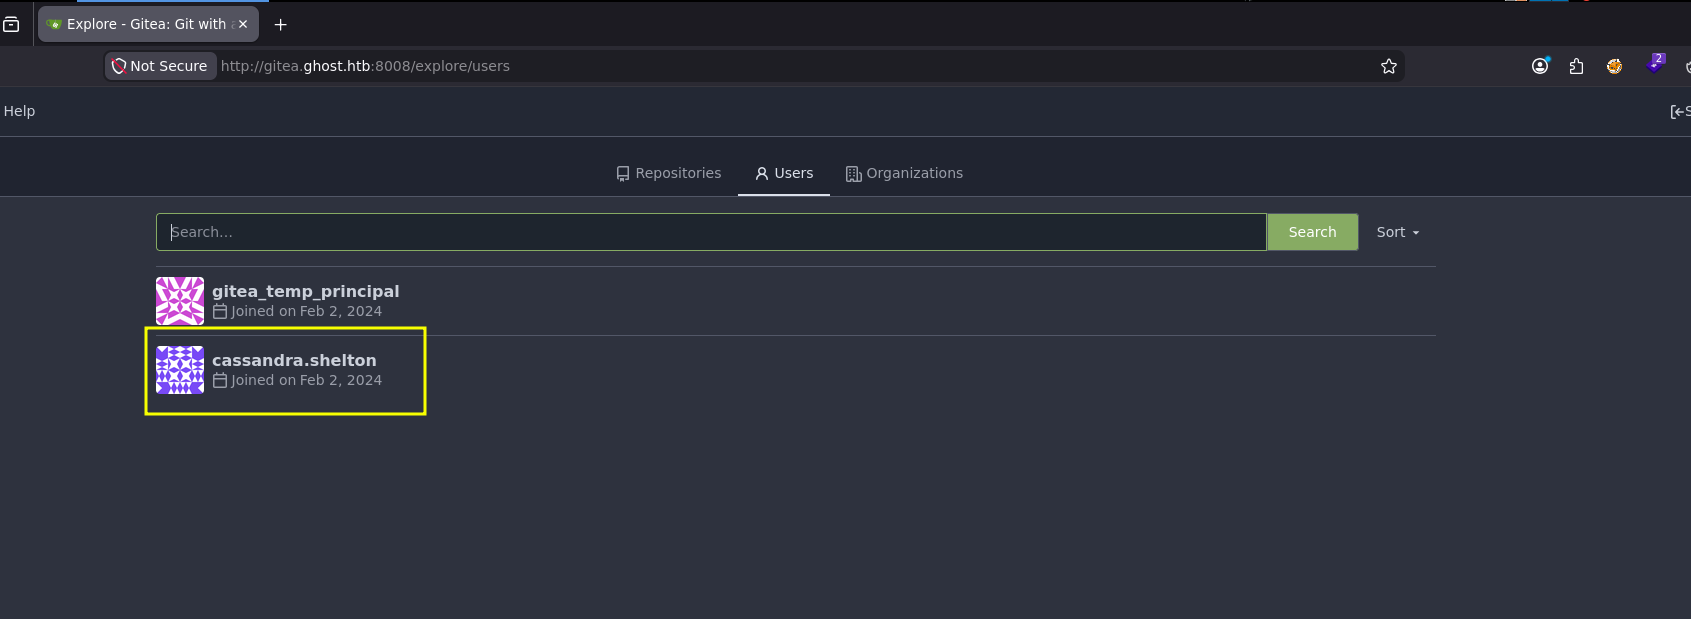Image resolution: width=1691 pixels, height=619 pixels.
Task: Bookmark page with the star icon
Action: point(1389,66)
